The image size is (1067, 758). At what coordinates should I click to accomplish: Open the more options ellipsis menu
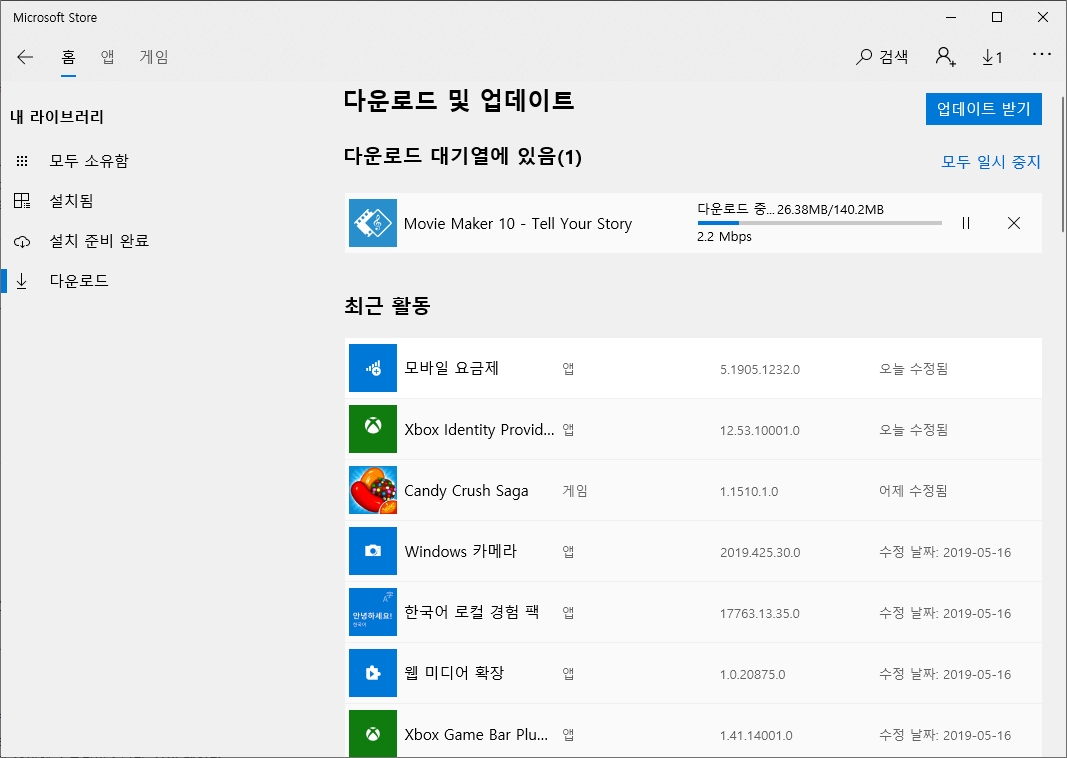(x=1042, y=54)
